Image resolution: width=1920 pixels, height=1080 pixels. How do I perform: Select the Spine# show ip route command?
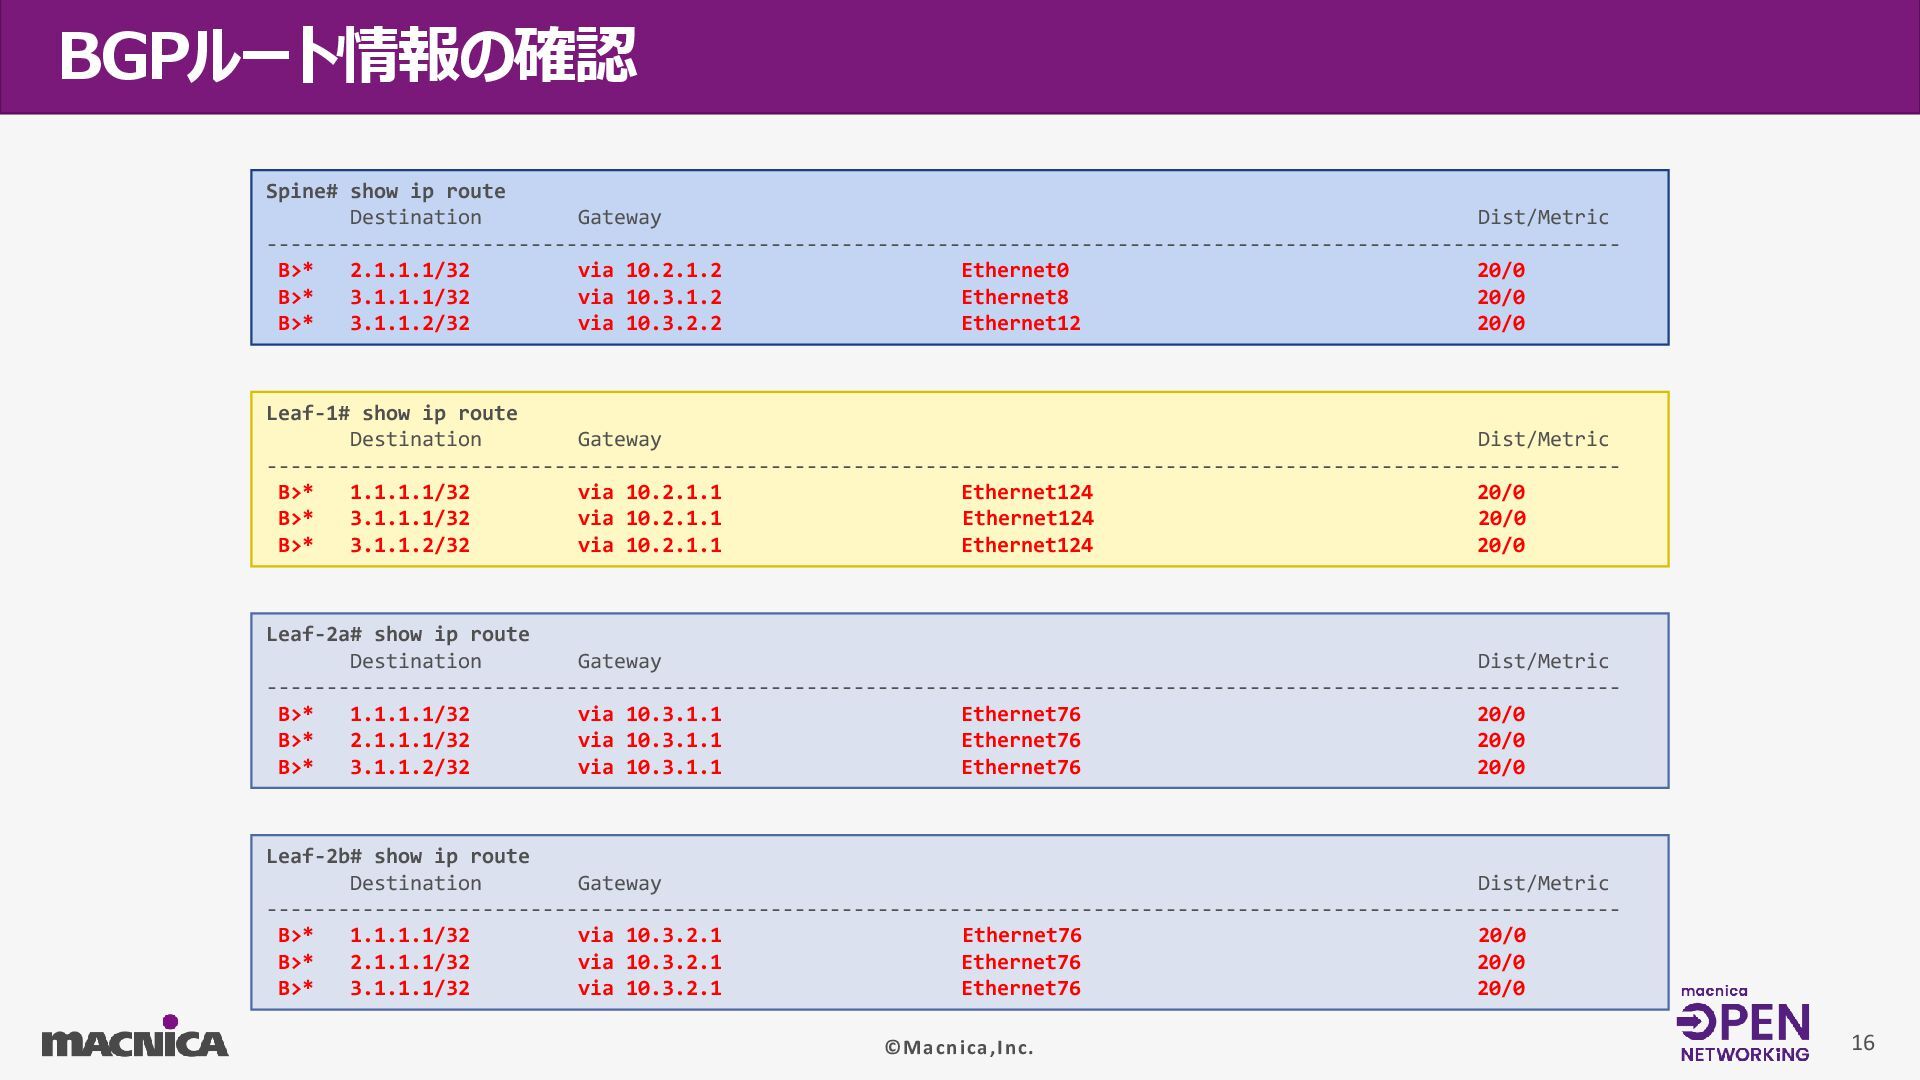point(385,191)
